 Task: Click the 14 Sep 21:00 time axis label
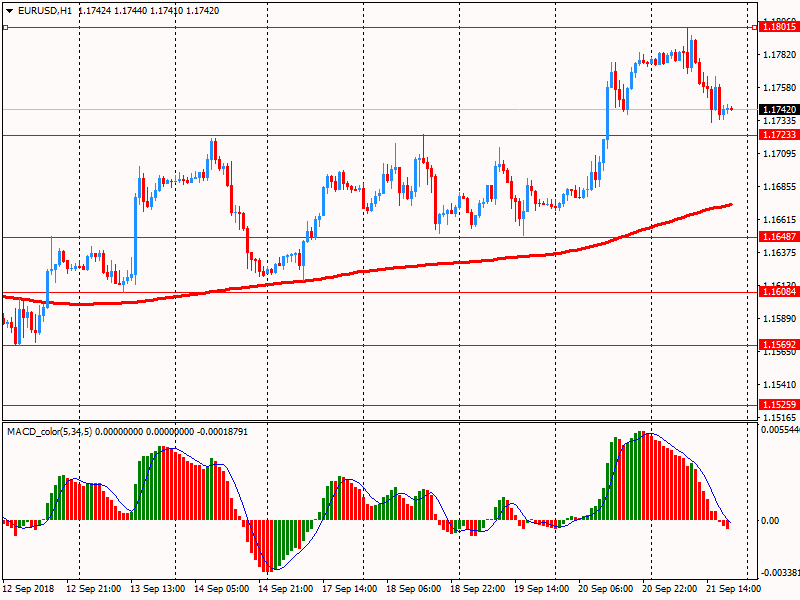285,589
